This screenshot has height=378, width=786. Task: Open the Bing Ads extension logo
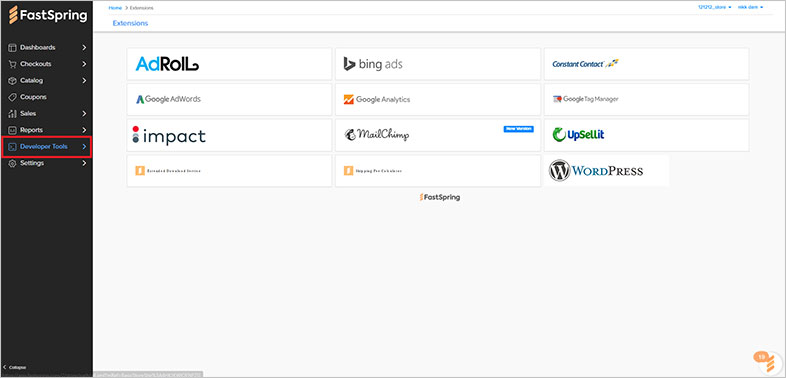[372, 64]
